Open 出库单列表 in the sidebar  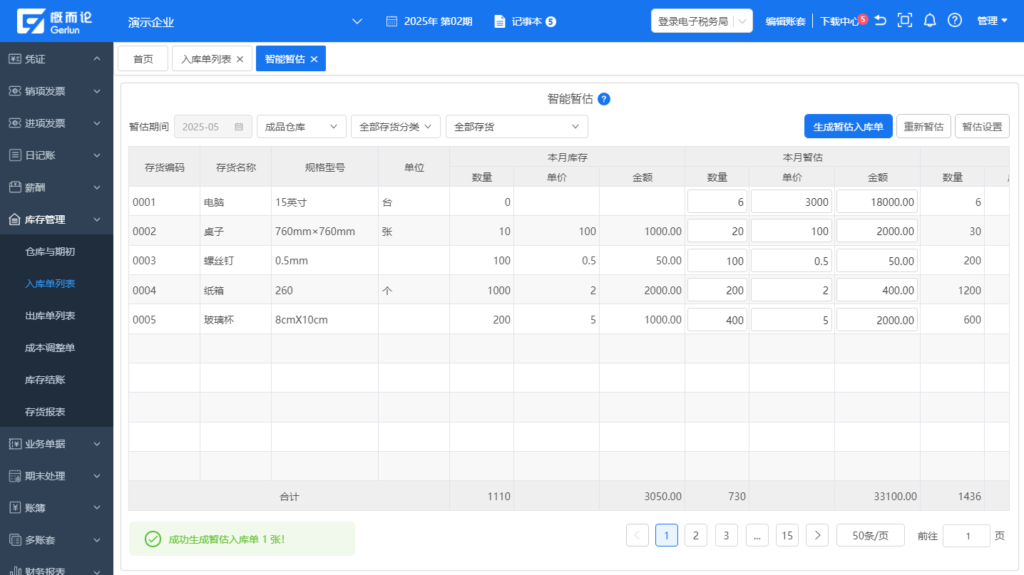pyautogui.click(x=50, y=316)
